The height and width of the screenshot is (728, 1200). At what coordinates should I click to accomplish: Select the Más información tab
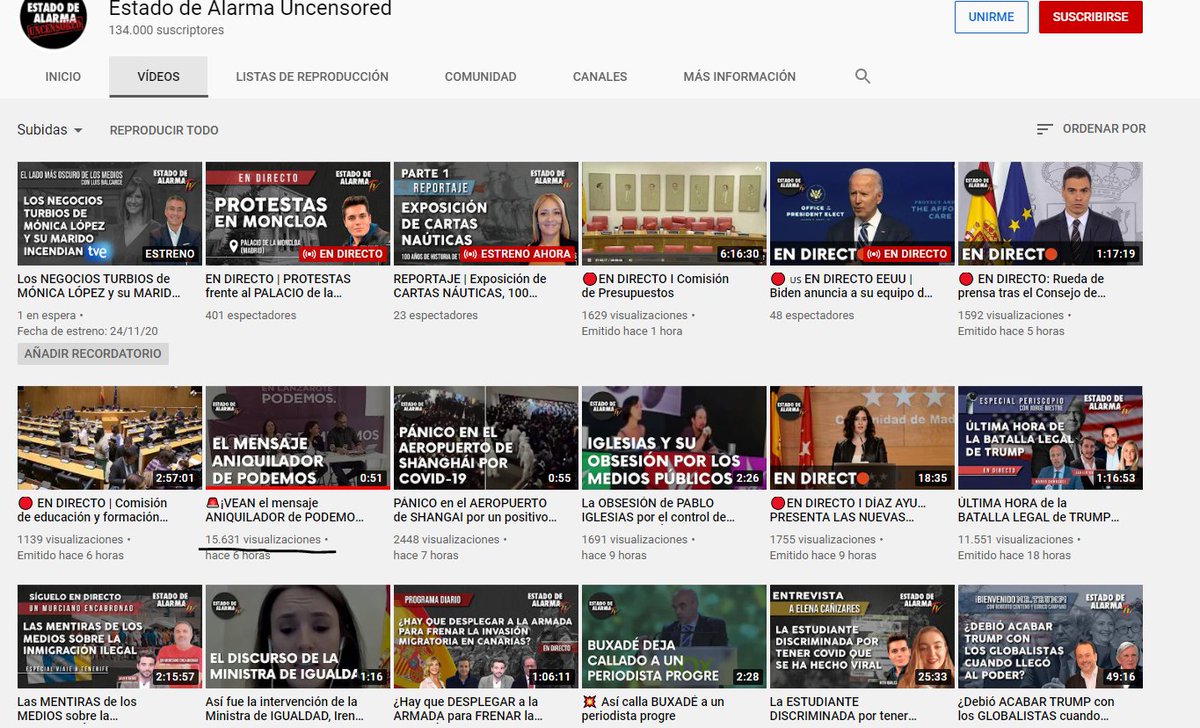click(x=740, y=76)
